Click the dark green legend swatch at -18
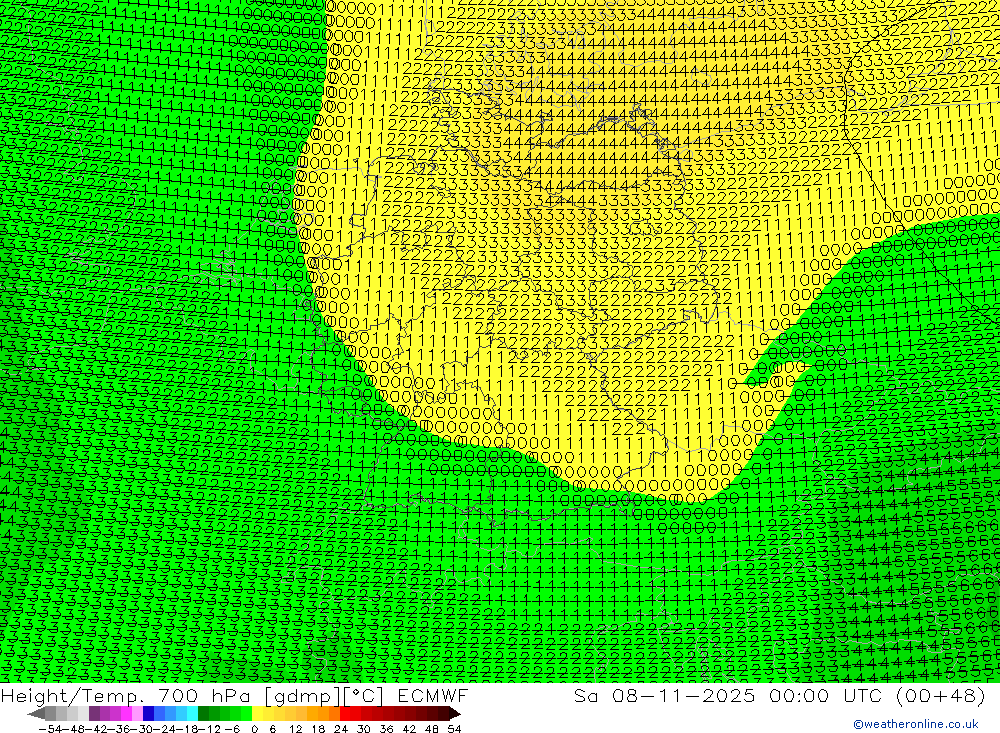Image resolution: width=1000 pixels, height=733 pixels. point(203,713)
